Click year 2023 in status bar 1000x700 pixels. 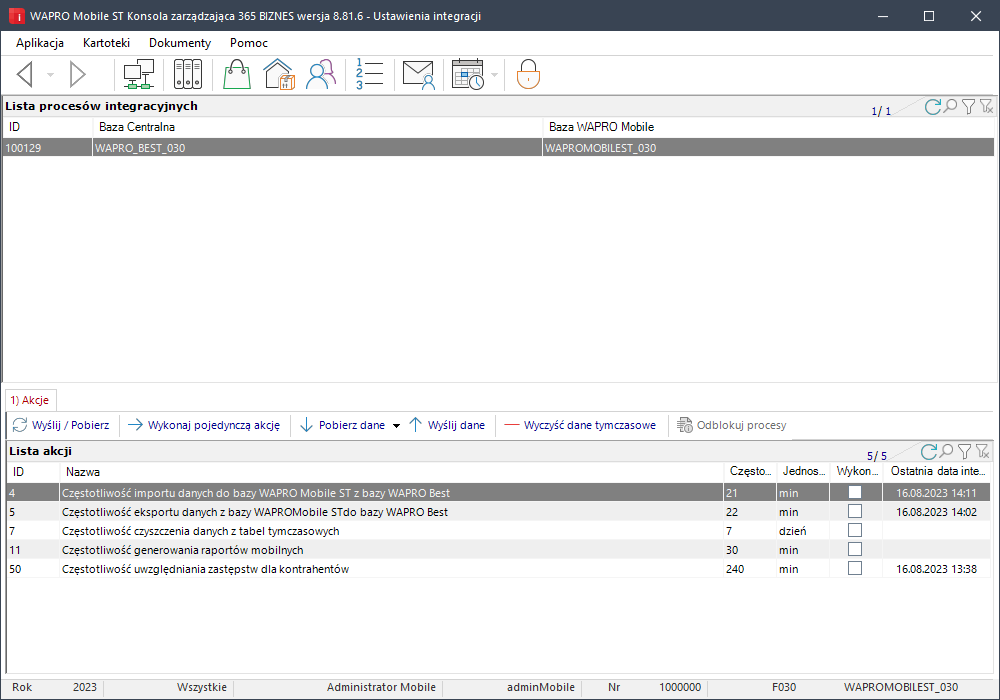[x=85, y=687]
